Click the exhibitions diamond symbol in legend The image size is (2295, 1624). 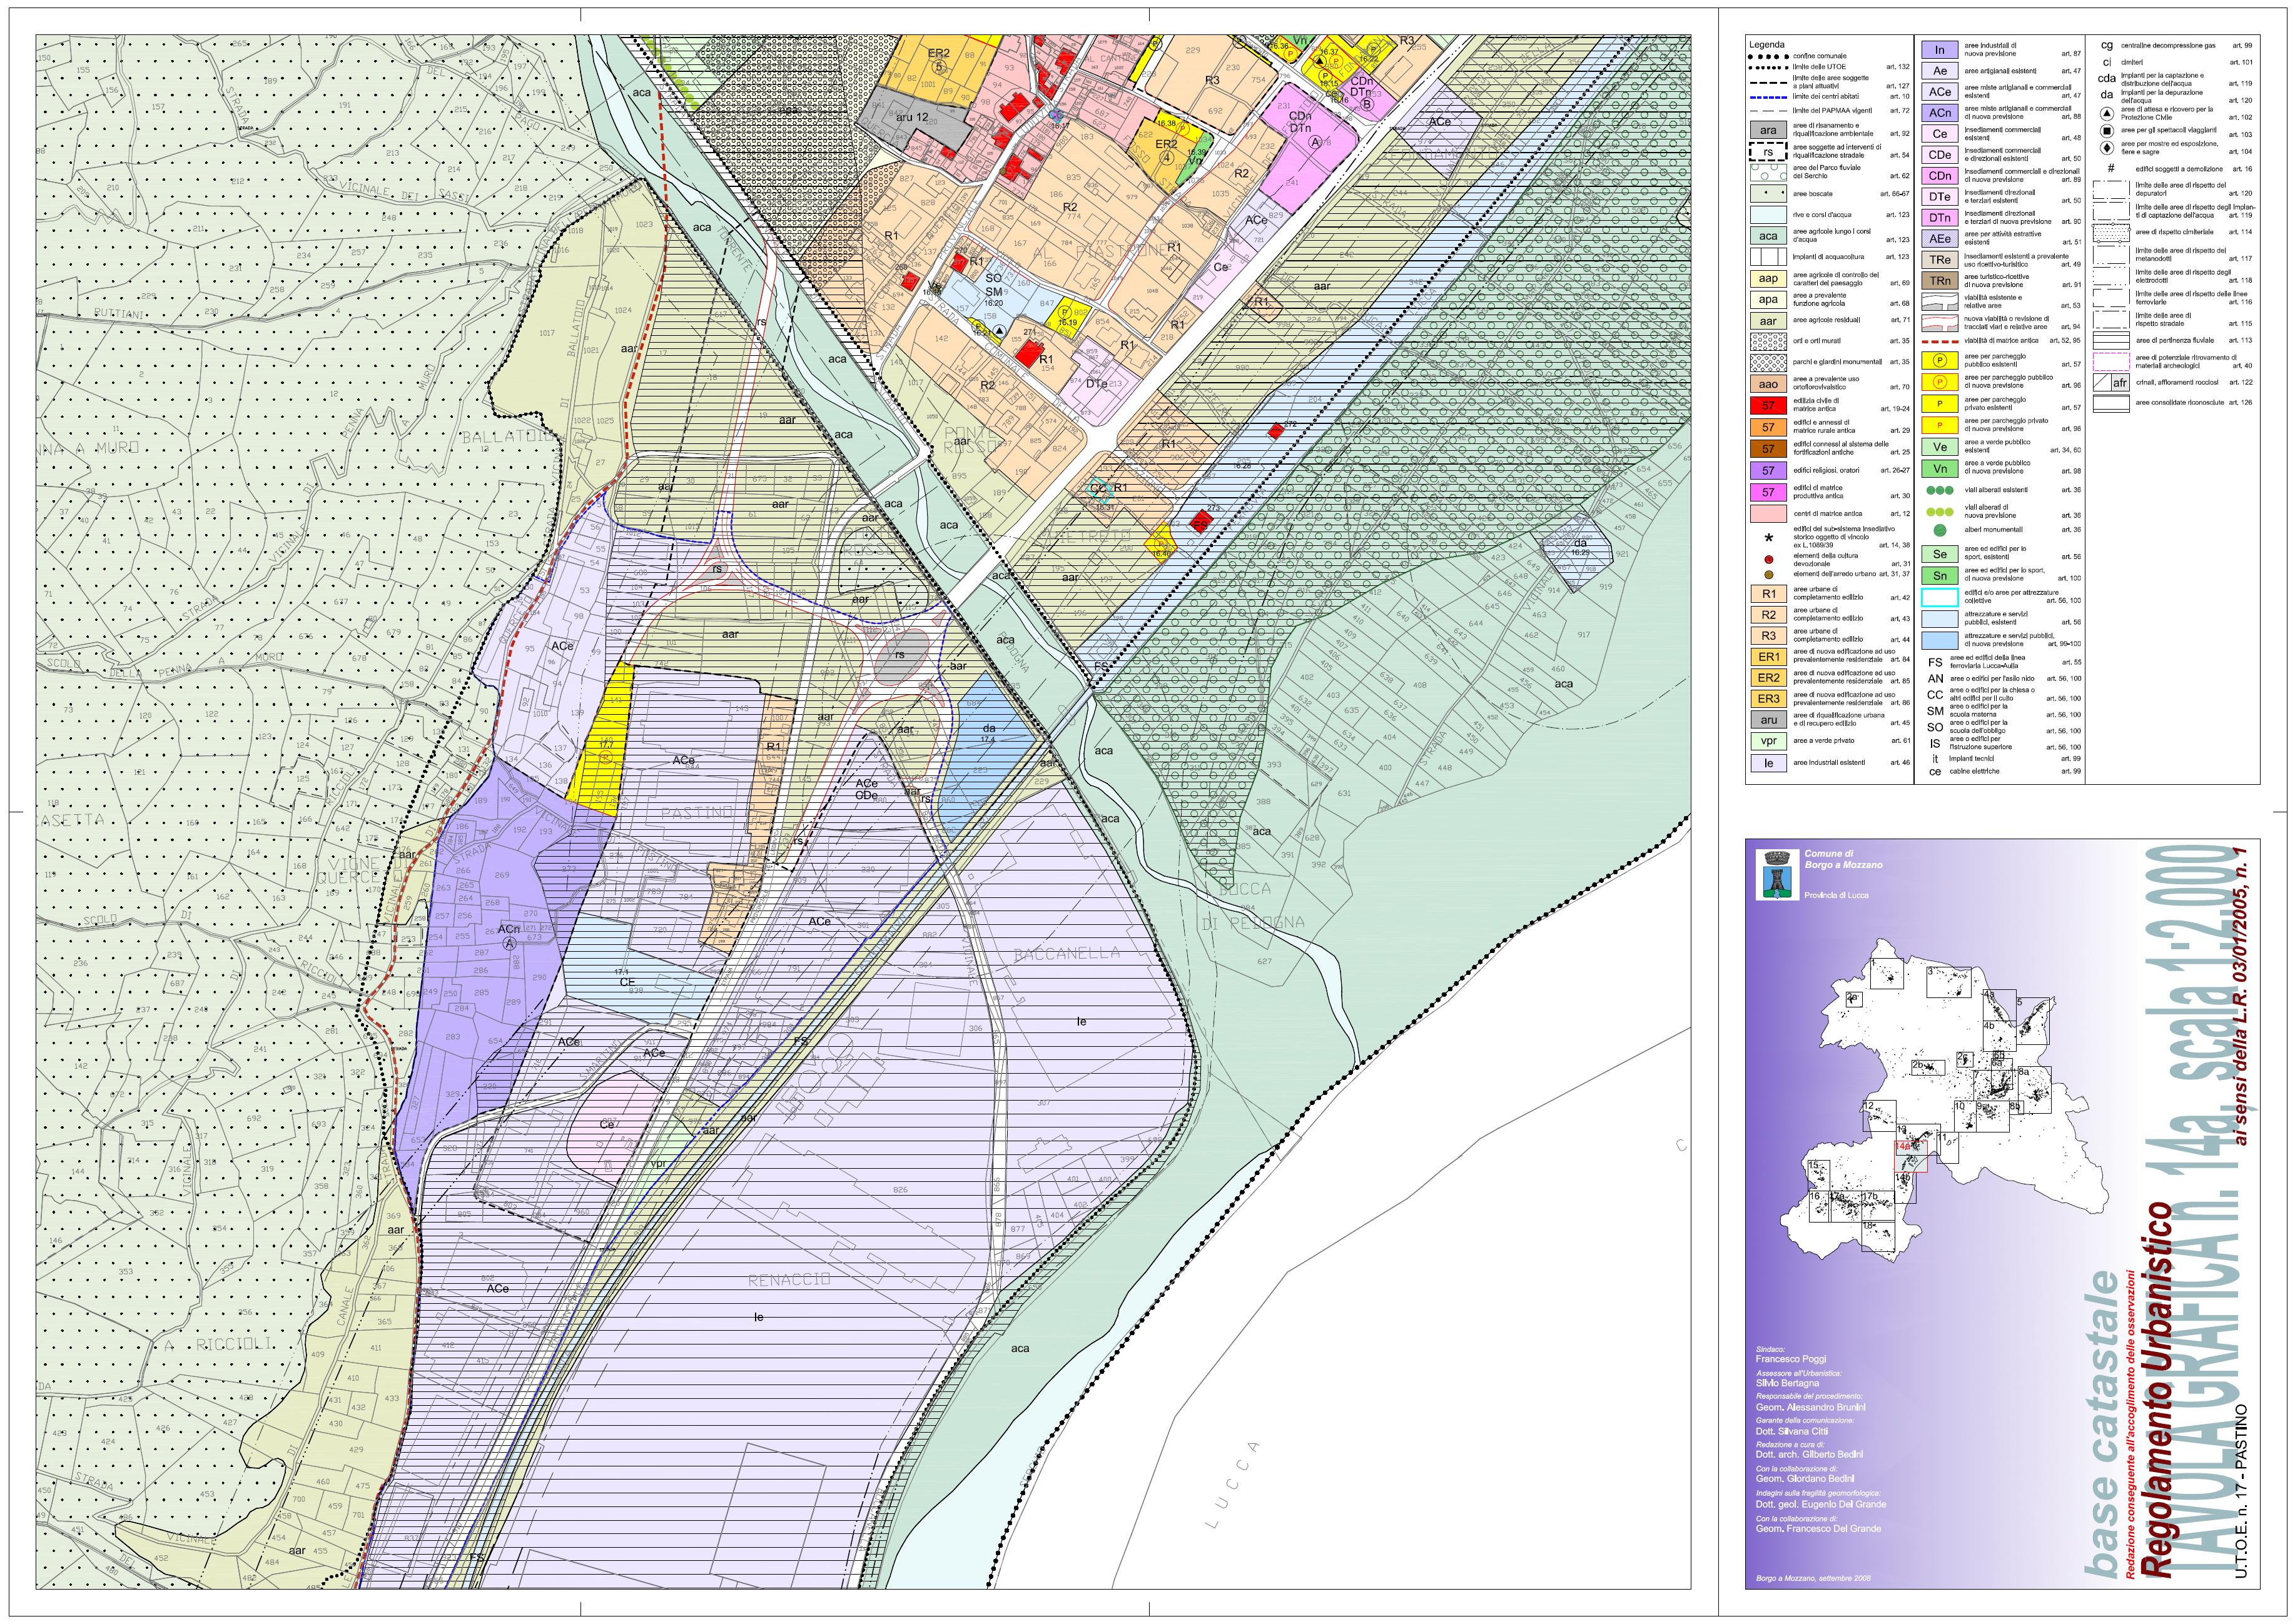pyautogui.click(x=2107, y=148)
